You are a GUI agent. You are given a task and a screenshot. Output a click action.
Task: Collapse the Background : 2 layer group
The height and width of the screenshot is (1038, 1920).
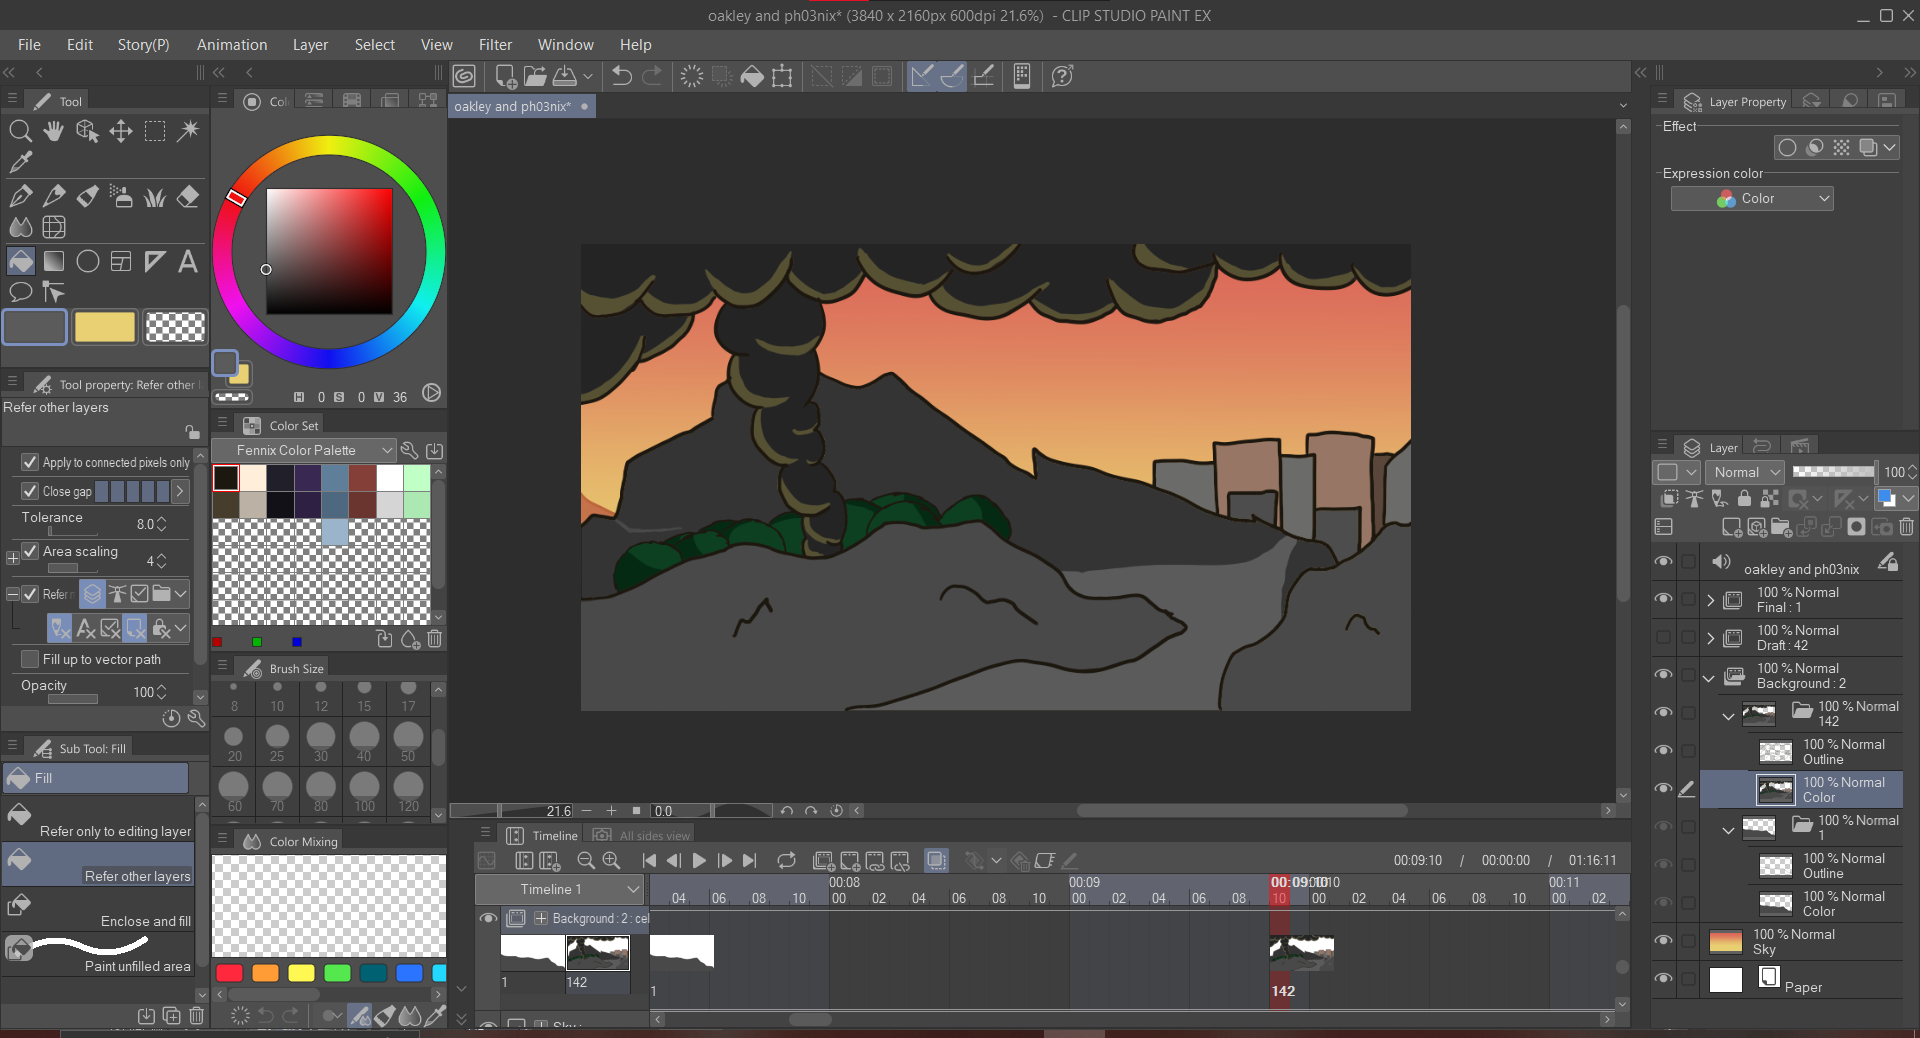coord(1709,678)
